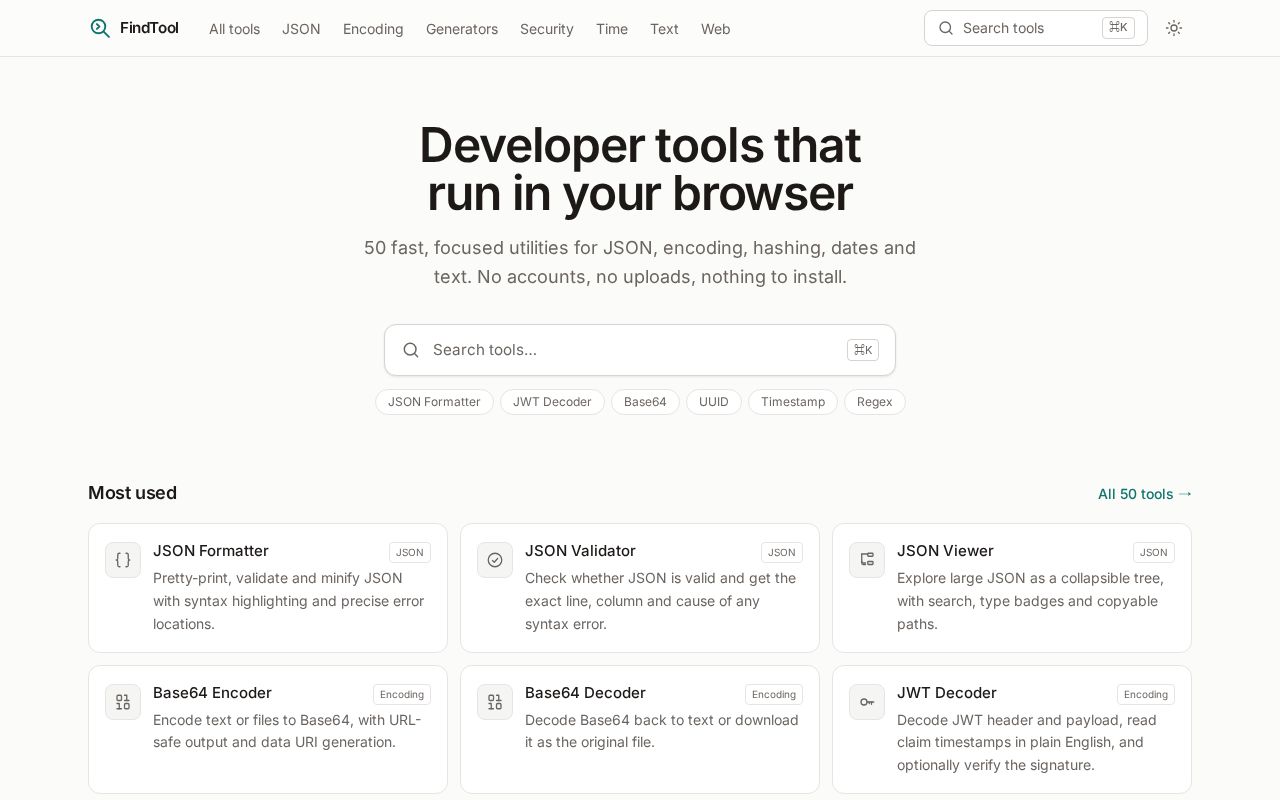Click the JWT Decoder key icon
Viewport: 1280px width, 800px height.
point(867,702)
